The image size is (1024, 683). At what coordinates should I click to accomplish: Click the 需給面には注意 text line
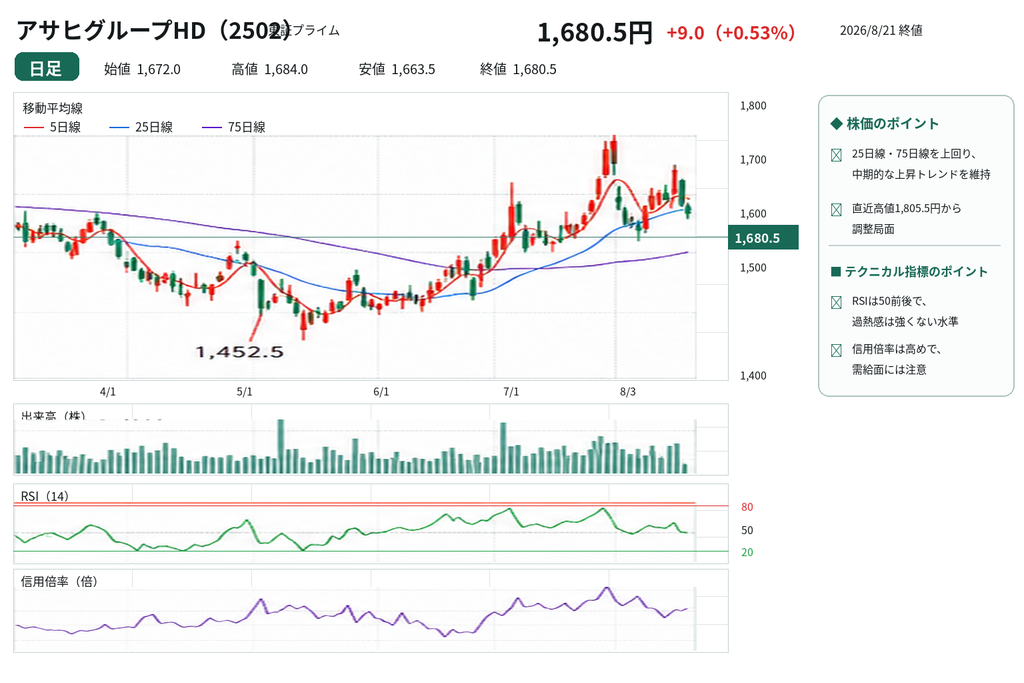pyautogui.click(x=889, y=370)
